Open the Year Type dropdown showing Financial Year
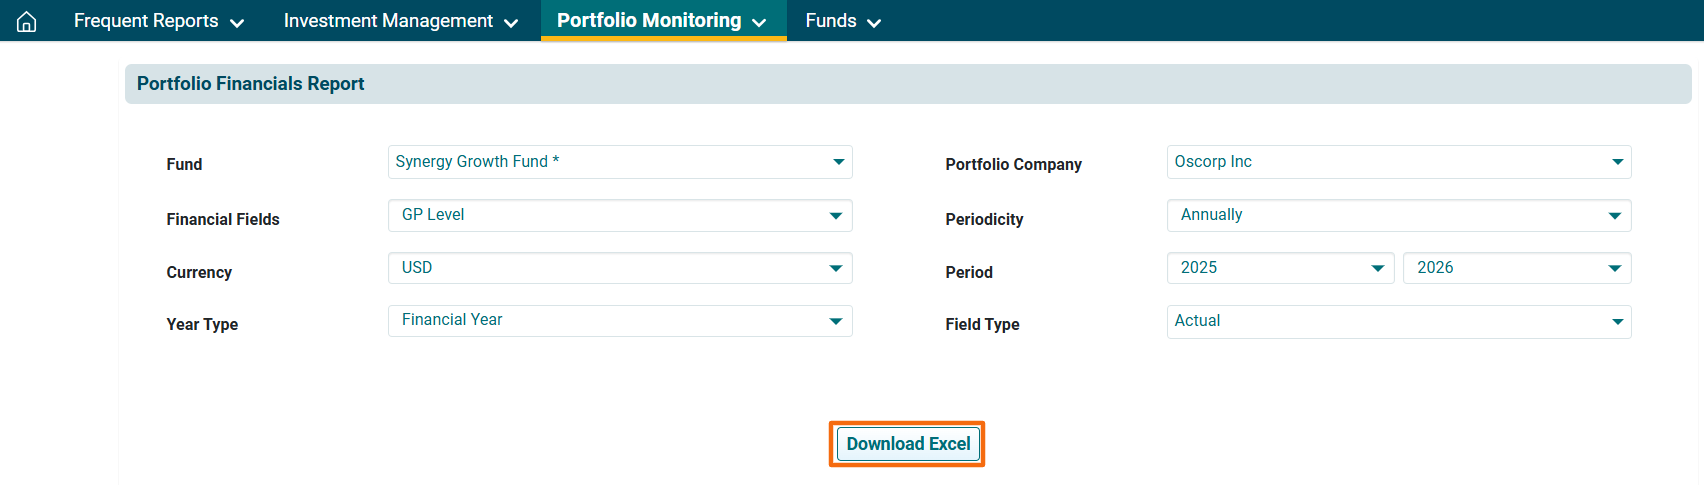Viewport: 1704px width, 485px height. [620, 321]
